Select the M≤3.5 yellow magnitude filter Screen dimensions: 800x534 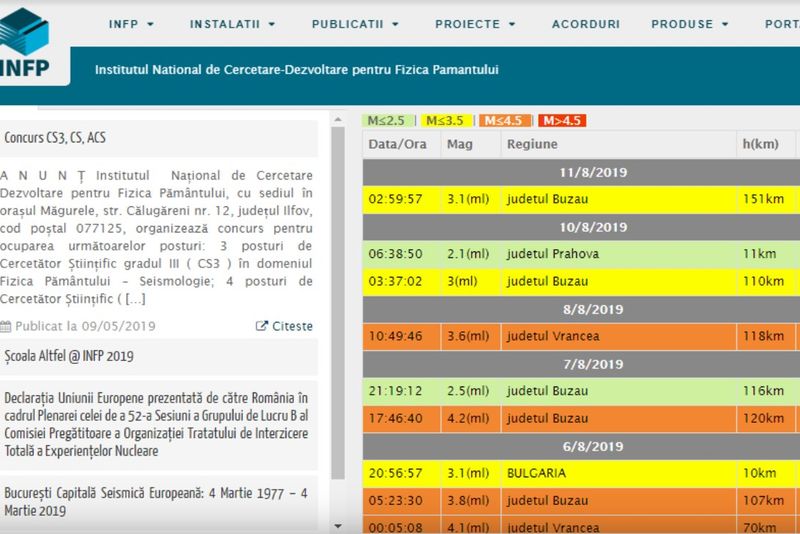click(444, 121)
